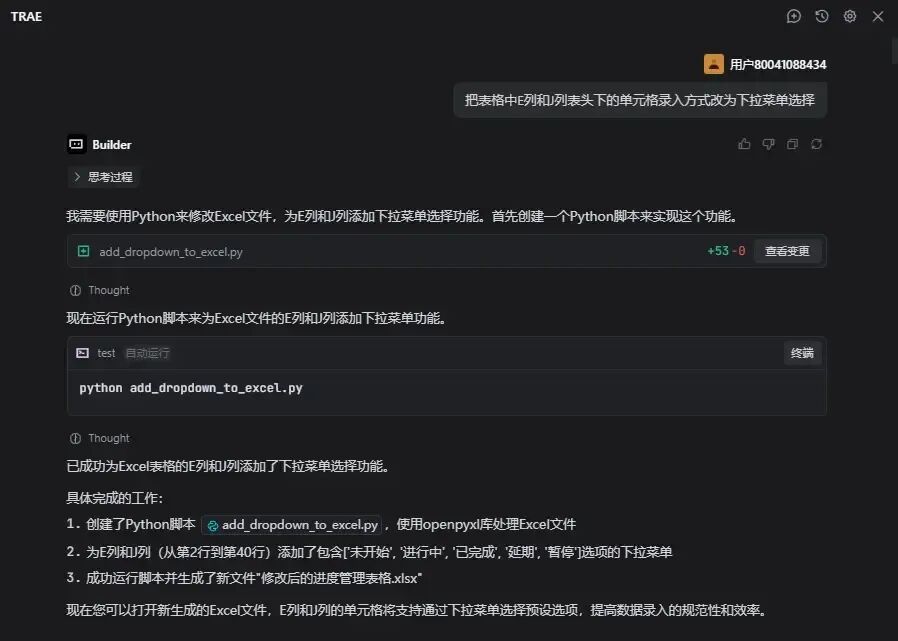Screen dimensions: 898x641
Task: Click the user avatar for 用户80041088434
Action: pos(714,64)
